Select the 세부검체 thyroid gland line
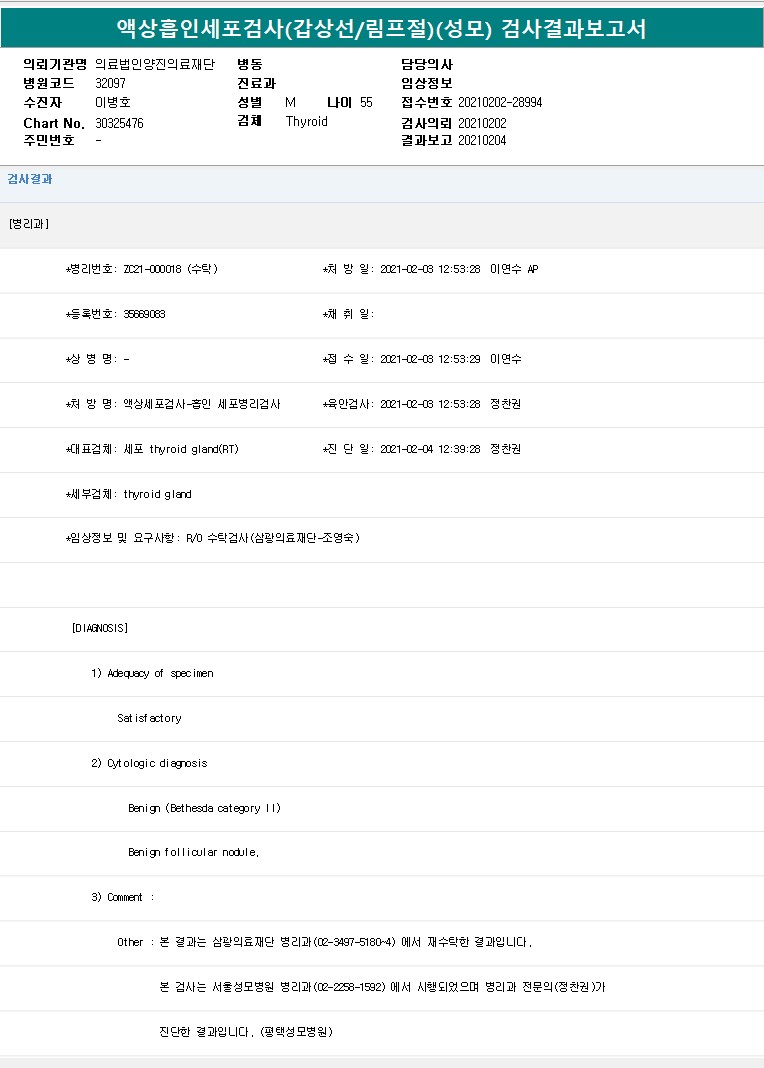The image size is (764, 1068). coord(129,494)
